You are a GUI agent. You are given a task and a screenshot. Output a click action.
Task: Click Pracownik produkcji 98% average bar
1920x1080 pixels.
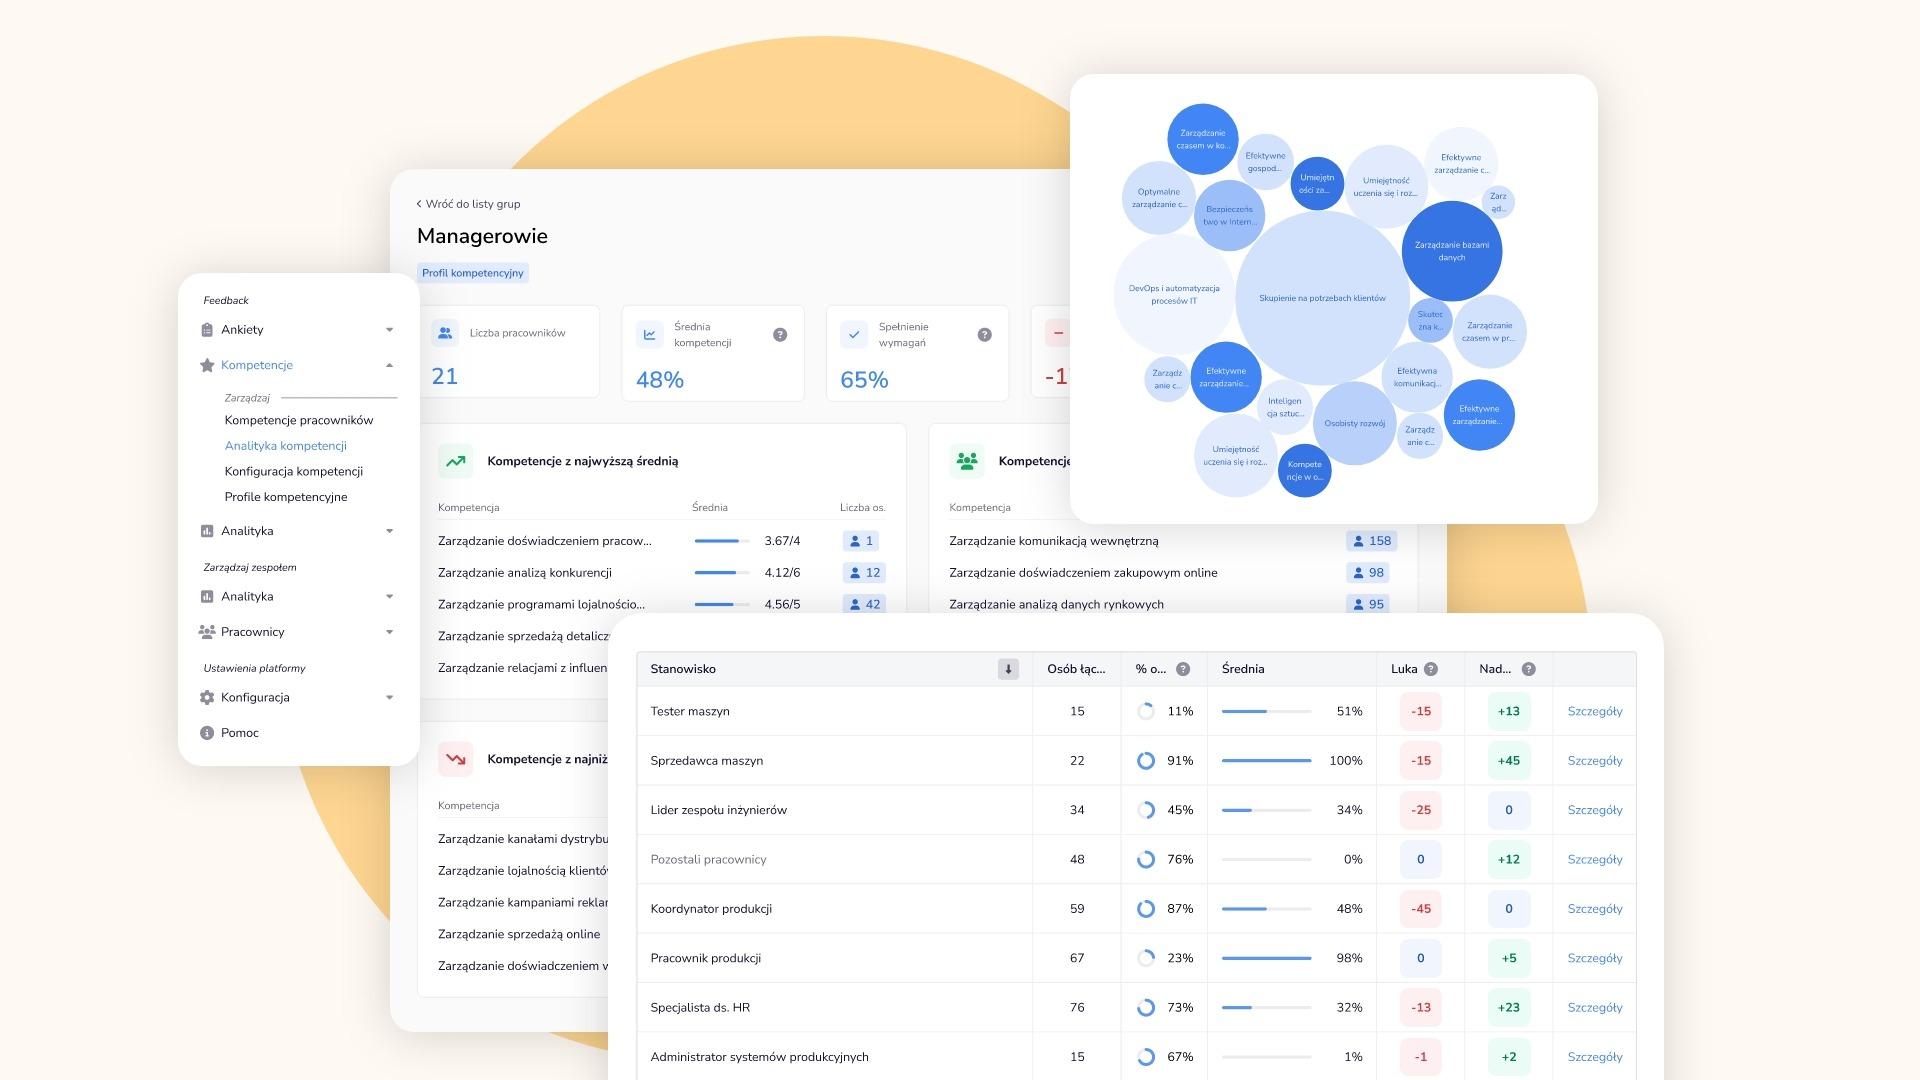click(x=1266, y=958)
